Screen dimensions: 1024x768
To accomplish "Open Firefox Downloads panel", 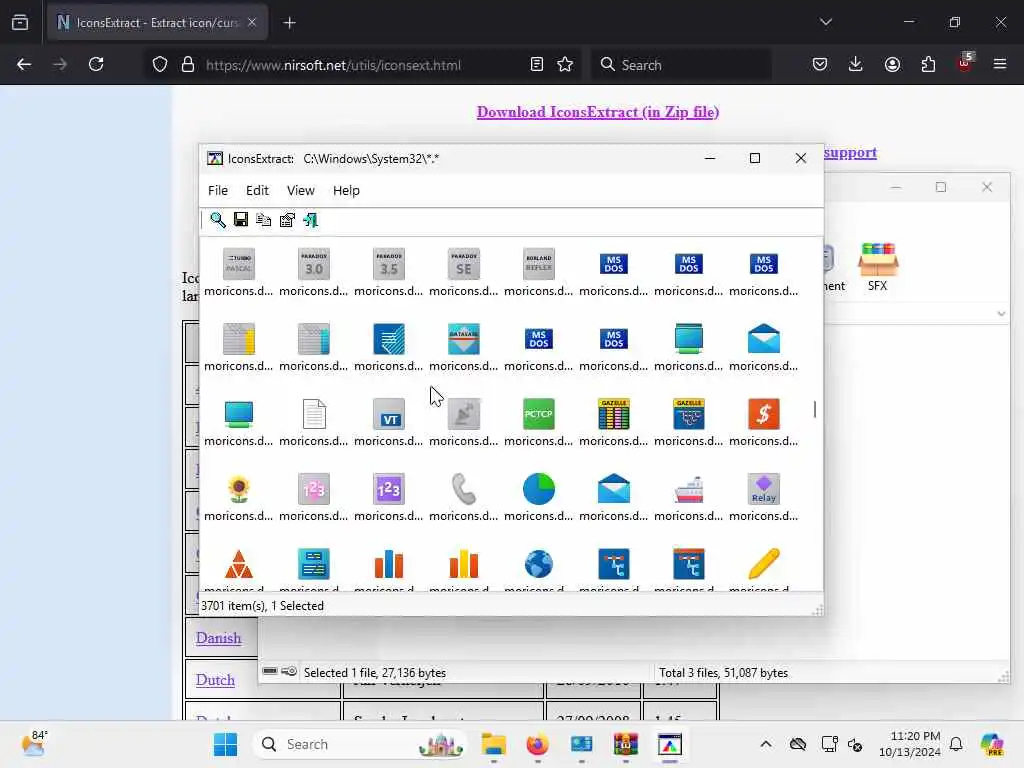I will click(856, 64).
